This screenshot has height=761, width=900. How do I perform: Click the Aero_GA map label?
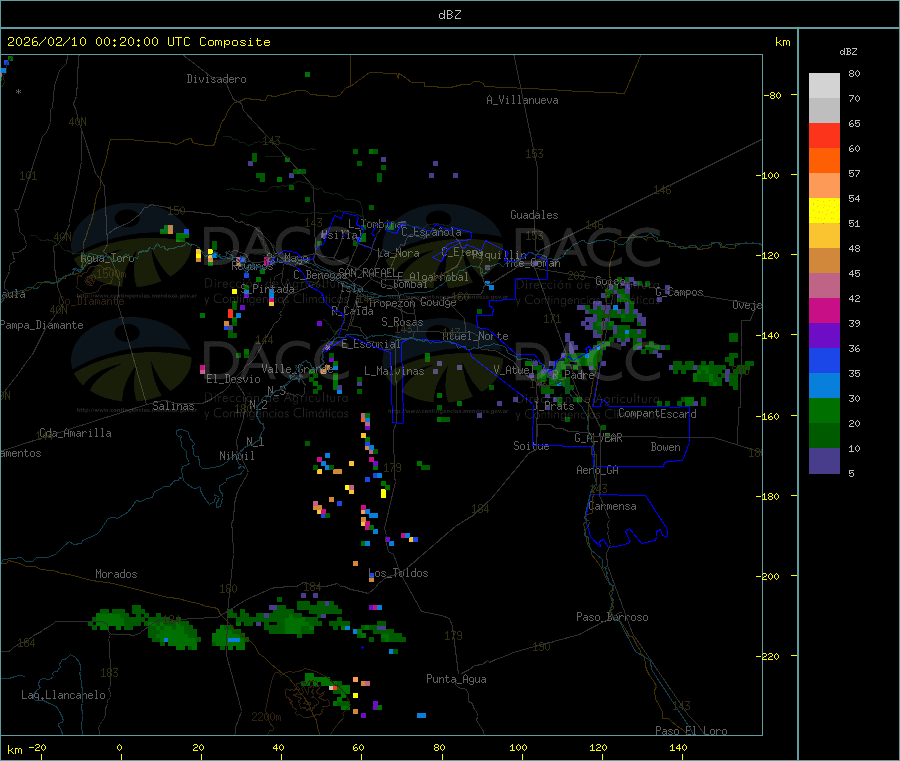[x=598, y=470]
